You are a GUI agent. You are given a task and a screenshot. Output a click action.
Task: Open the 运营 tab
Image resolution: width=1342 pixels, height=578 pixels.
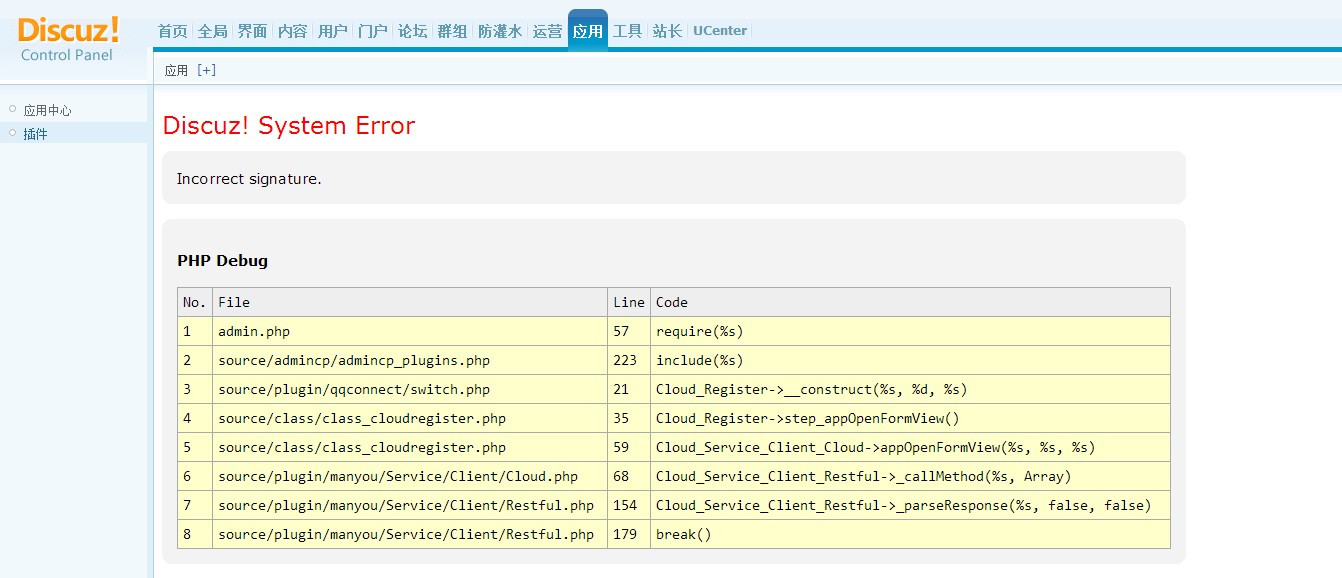click(547, 31)
